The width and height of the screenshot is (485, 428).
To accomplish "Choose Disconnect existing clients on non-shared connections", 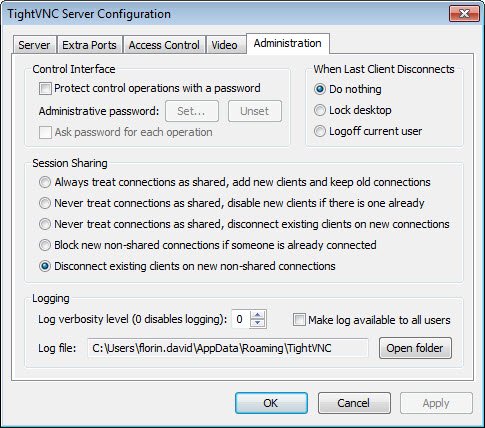I will coord(45,266).
